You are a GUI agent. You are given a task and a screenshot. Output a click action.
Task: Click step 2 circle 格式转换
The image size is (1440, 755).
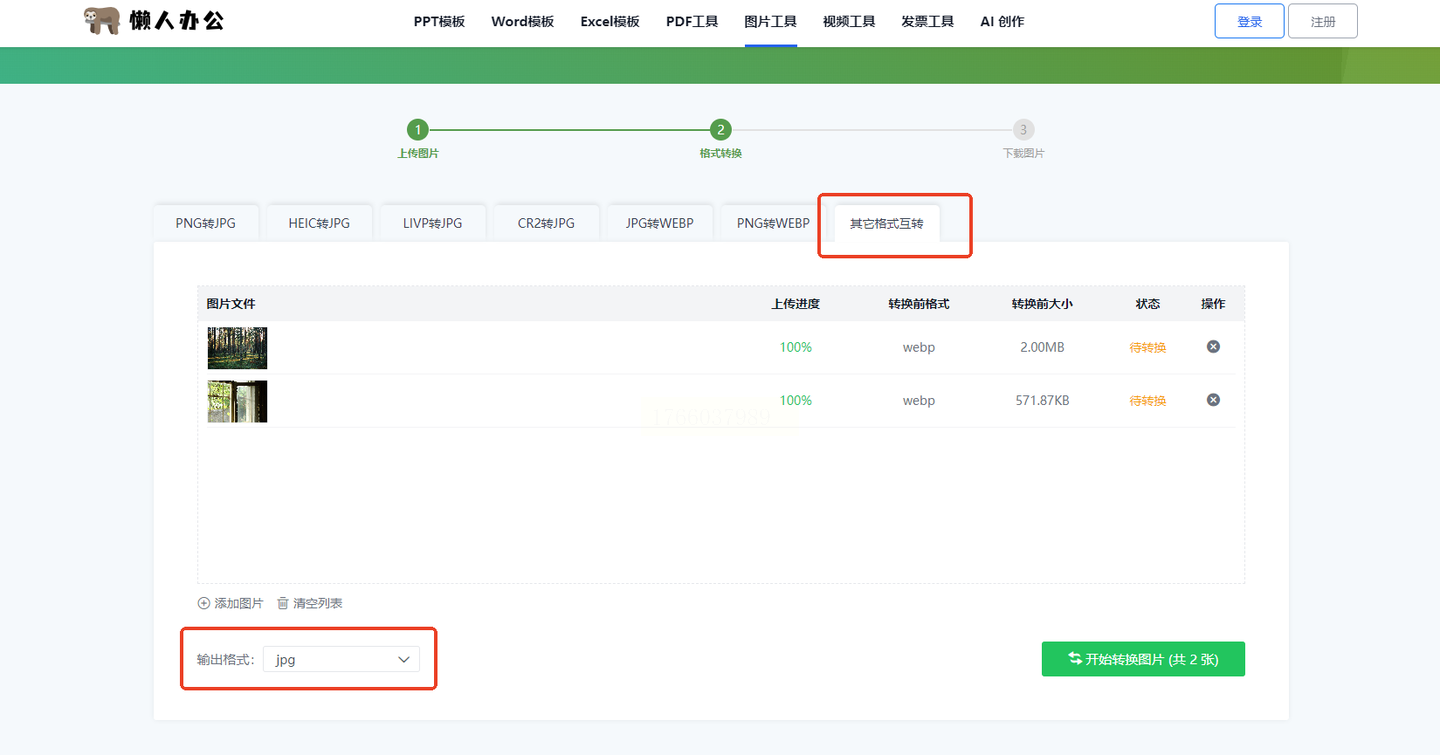[720, 130]
